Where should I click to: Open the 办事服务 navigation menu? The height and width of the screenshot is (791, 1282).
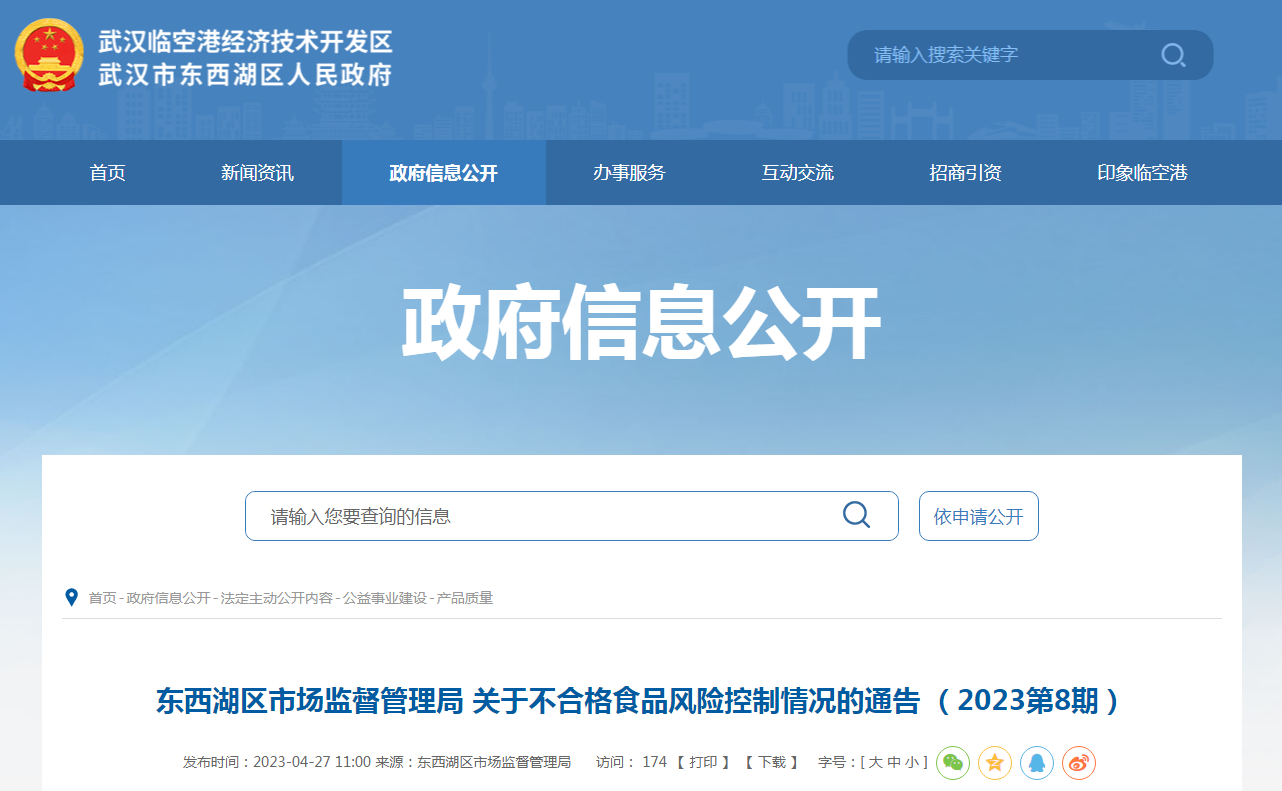click(629, 173)
